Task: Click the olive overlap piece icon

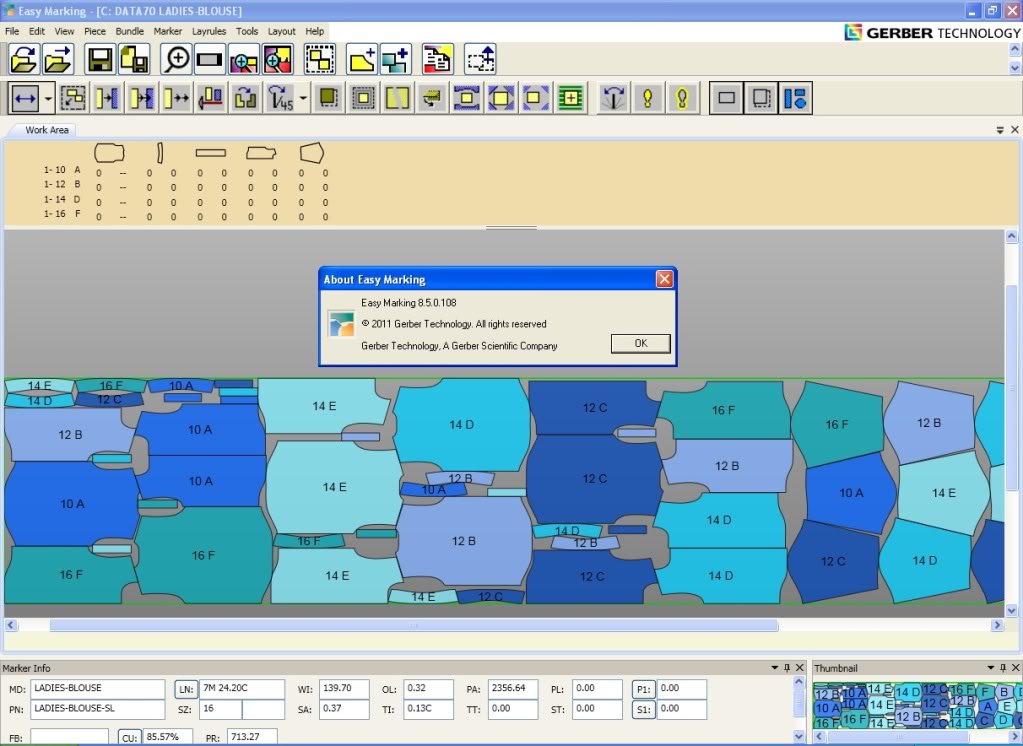Action: [328, 99]
